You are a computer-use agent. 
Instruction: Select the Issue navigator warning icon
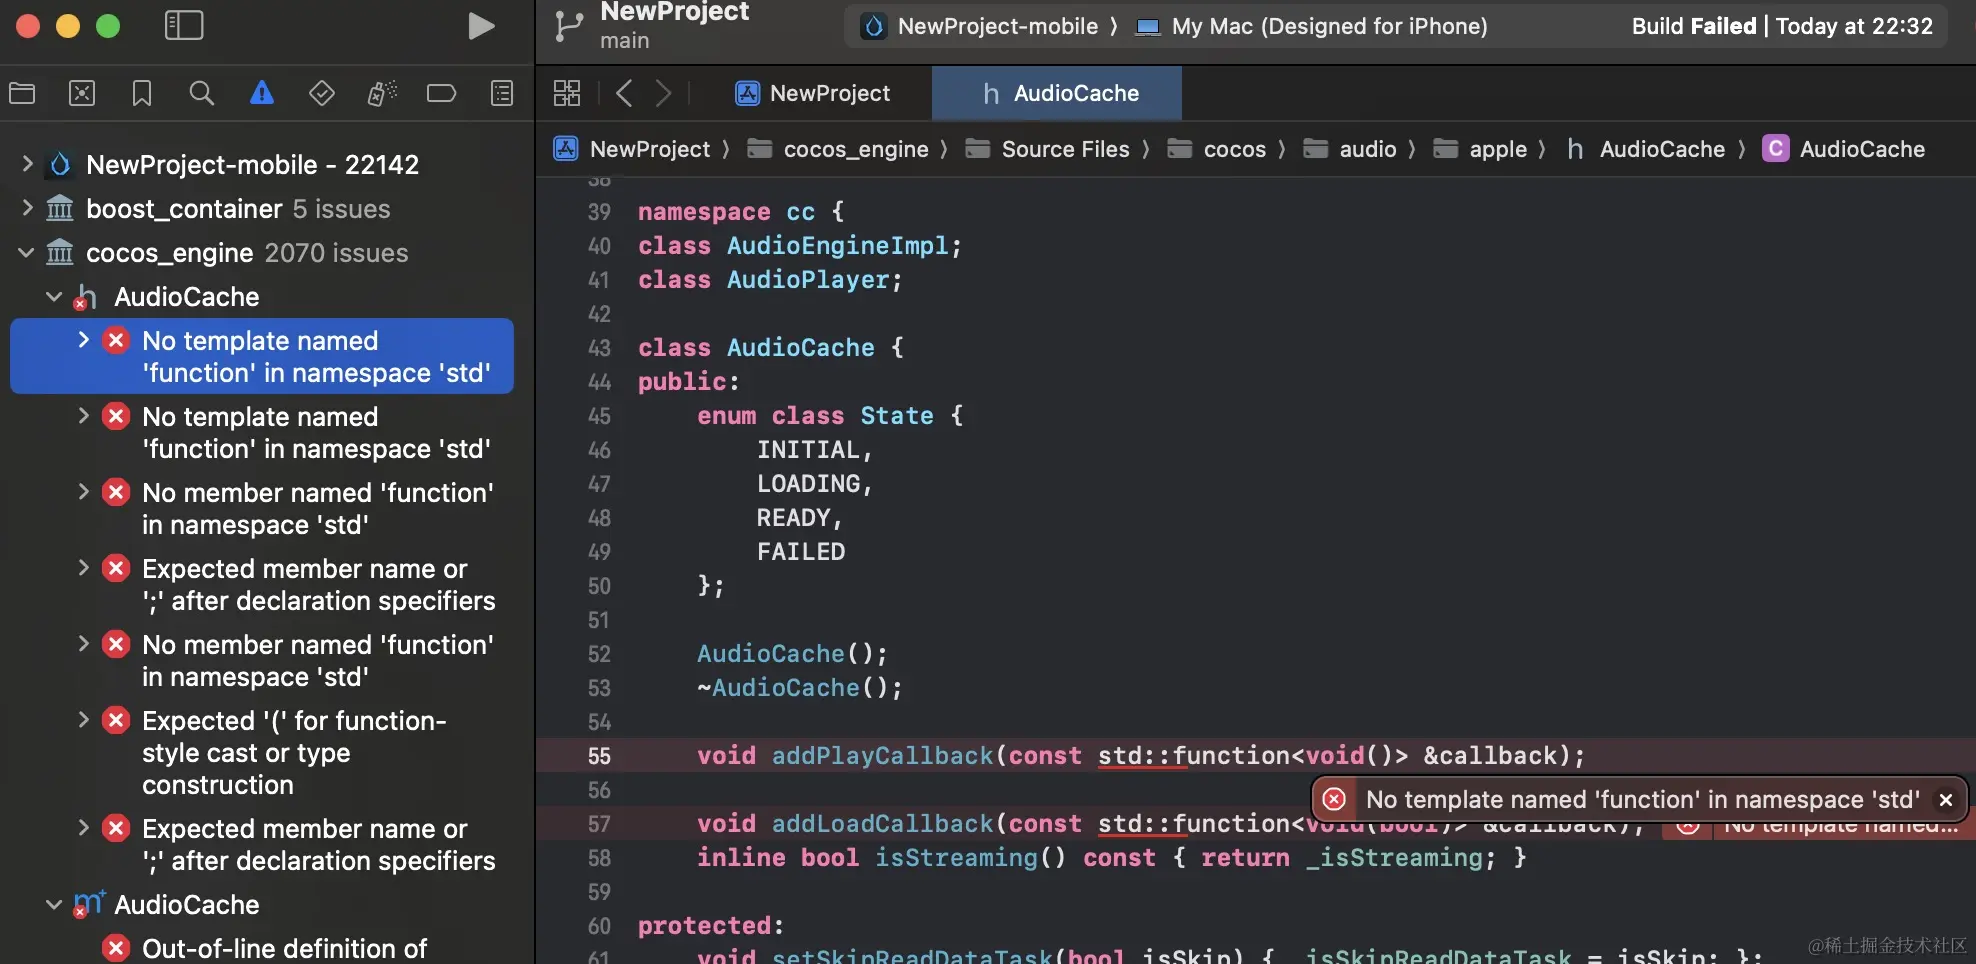262,93
